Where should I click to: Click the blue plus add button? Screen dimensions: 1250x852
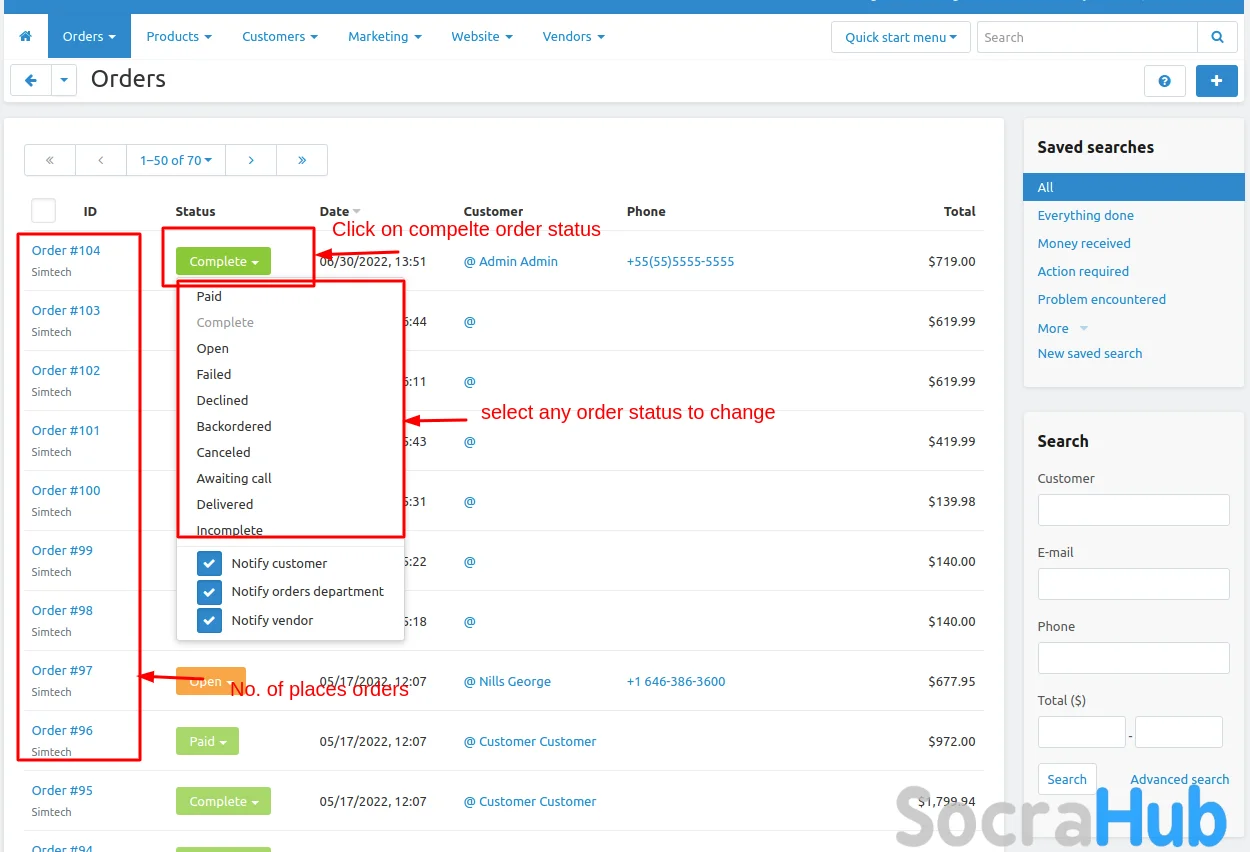(x=1216, y=81)
